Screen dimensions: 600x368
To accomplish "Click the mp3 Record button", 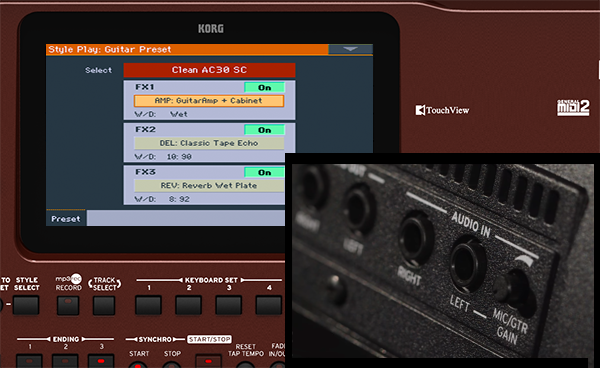I will click(68, 305).
